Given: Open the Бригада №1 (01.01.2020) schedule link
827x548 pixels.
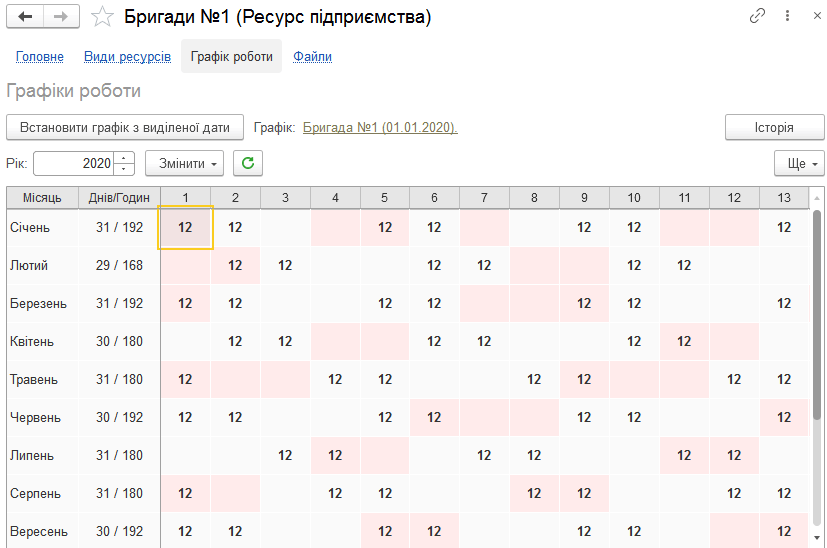Looking at the screenshot, I should point(380,127).
